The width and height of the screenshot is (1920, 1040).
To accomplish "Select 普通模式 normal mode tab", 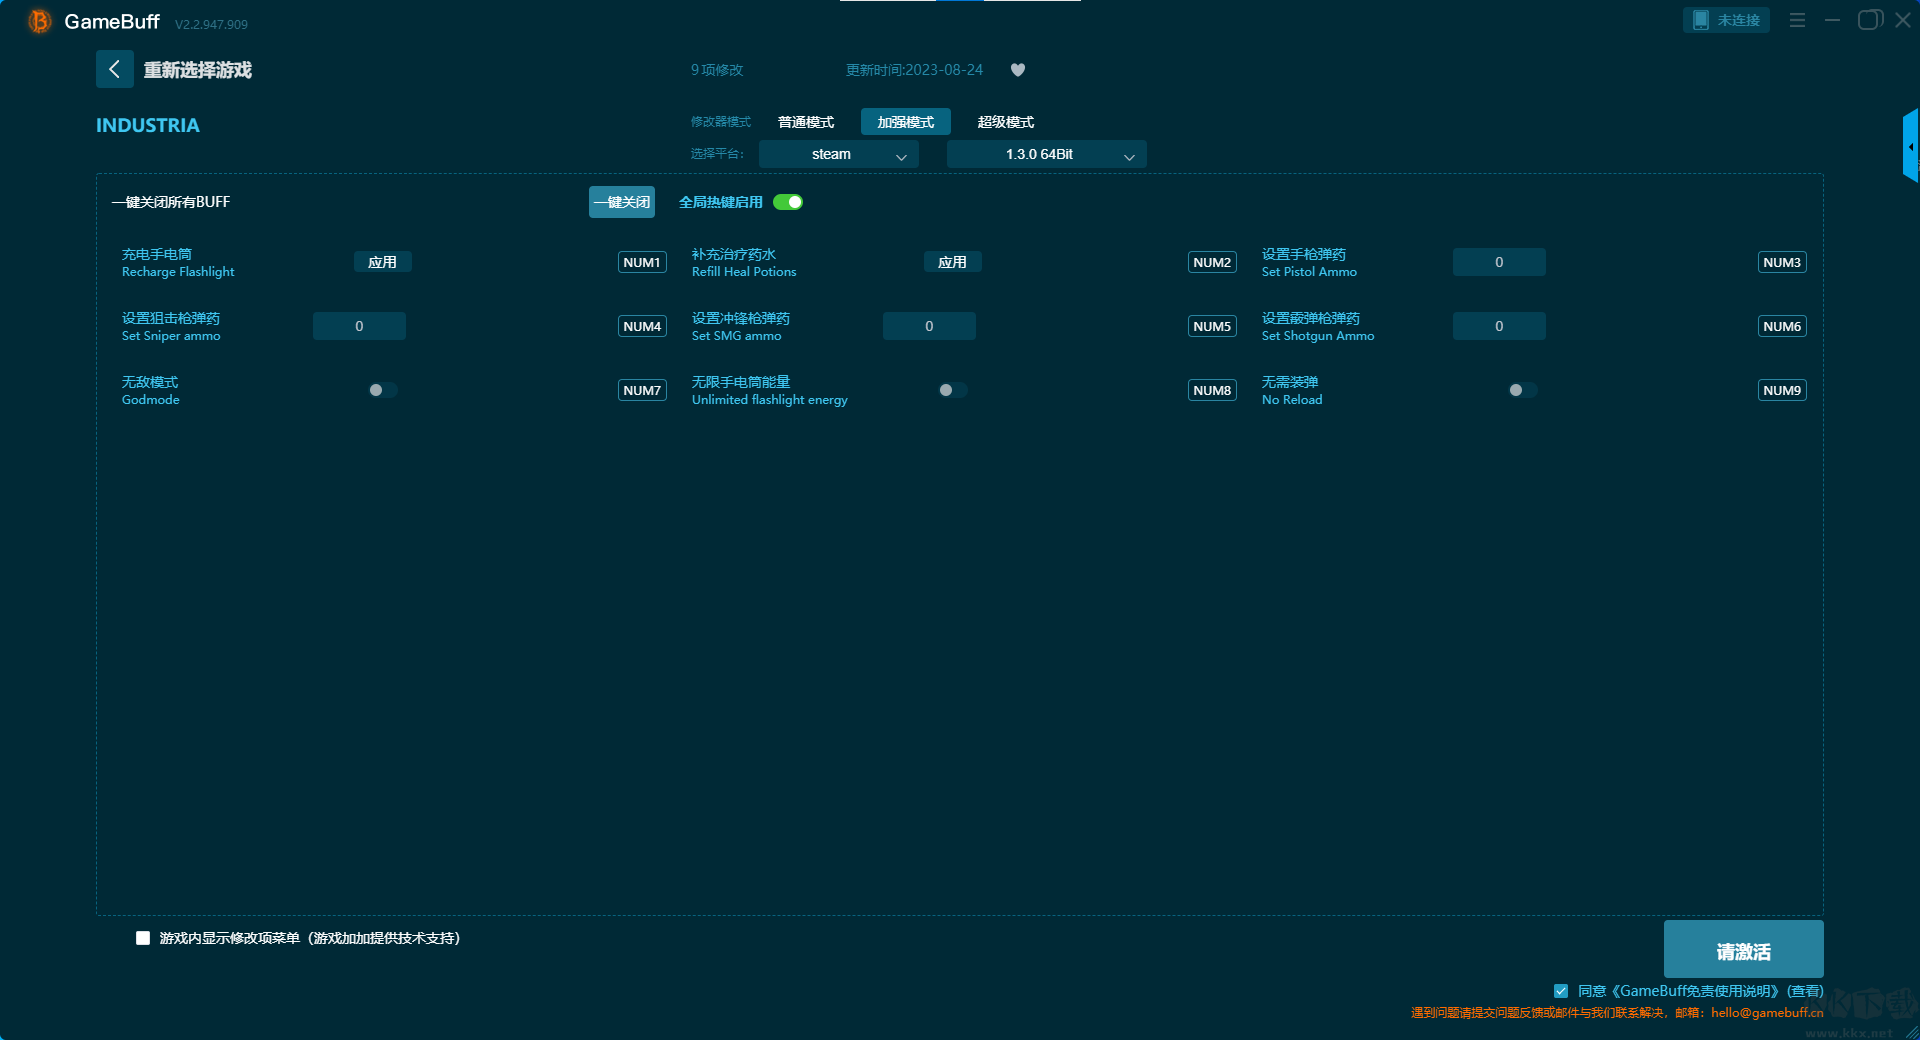I will coord(806,122).
